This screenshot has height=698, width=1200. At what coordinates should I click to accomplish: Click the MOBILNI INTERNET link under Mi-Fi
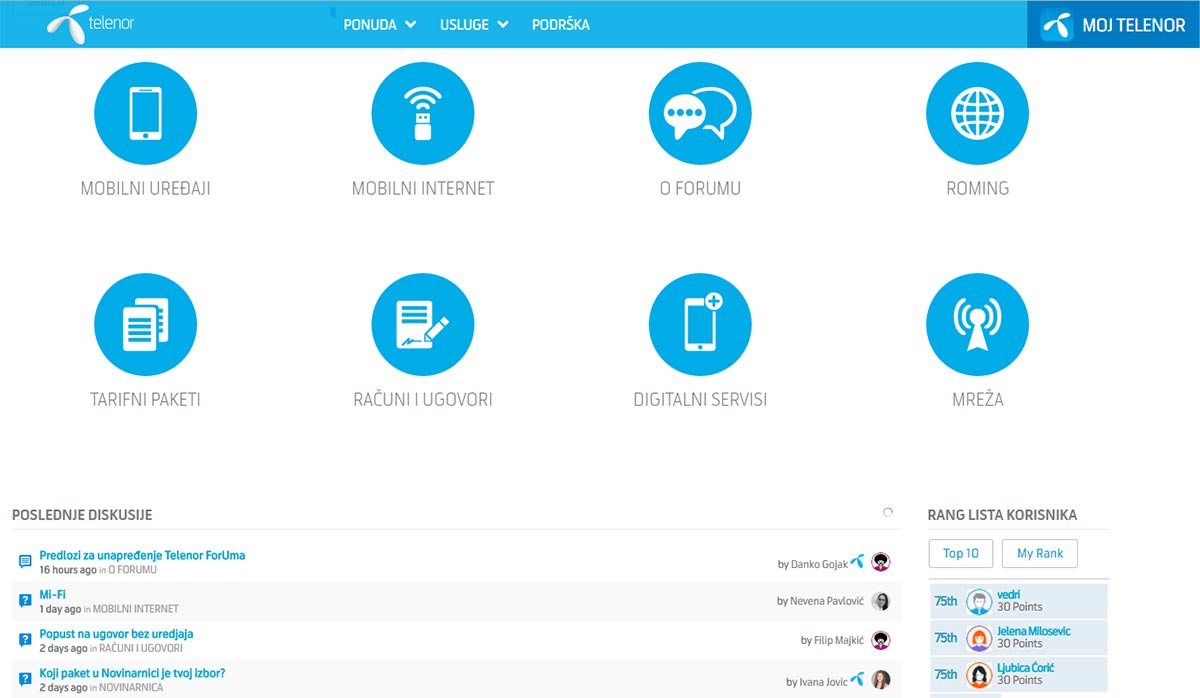point(135,609)
